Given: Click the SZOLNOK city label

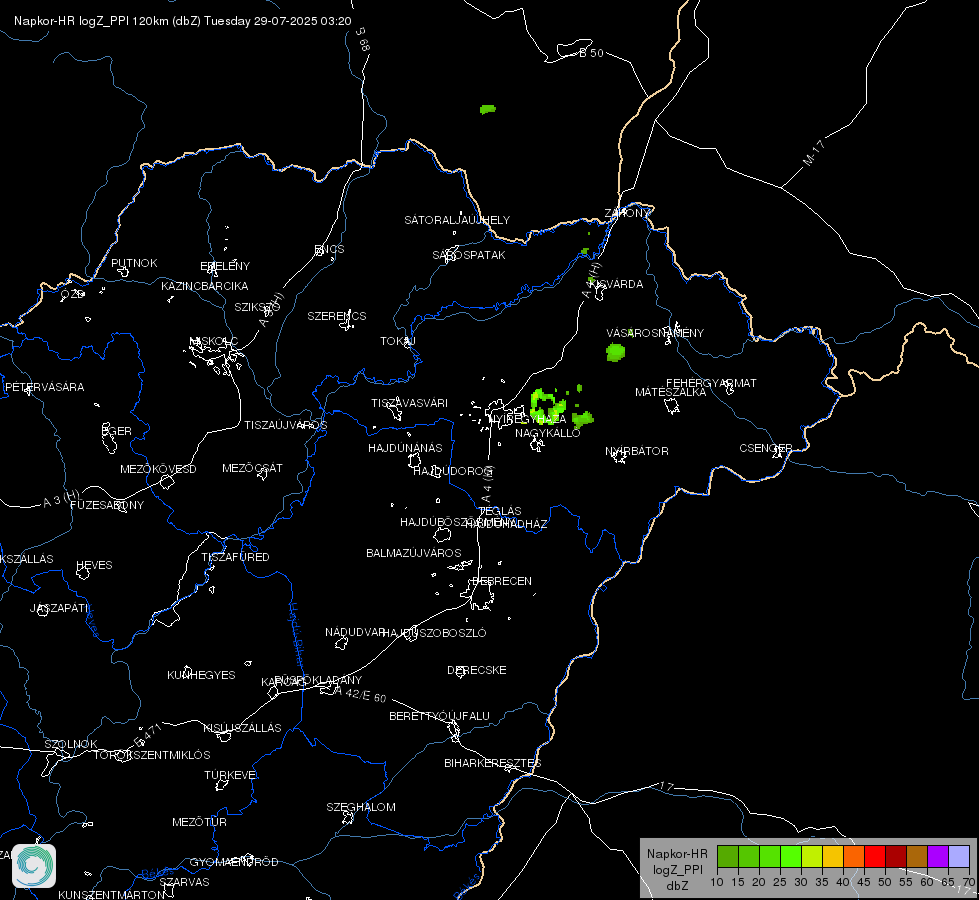Looking at the screenshot, I should 71,744.
